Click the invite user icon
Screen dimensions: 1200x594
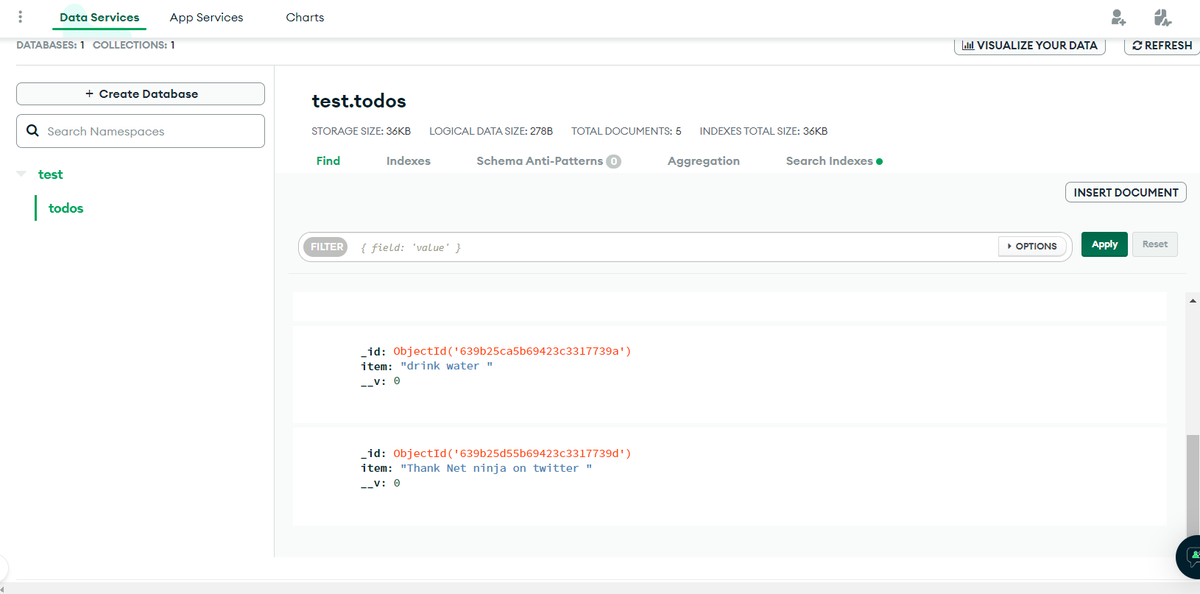1119,17
